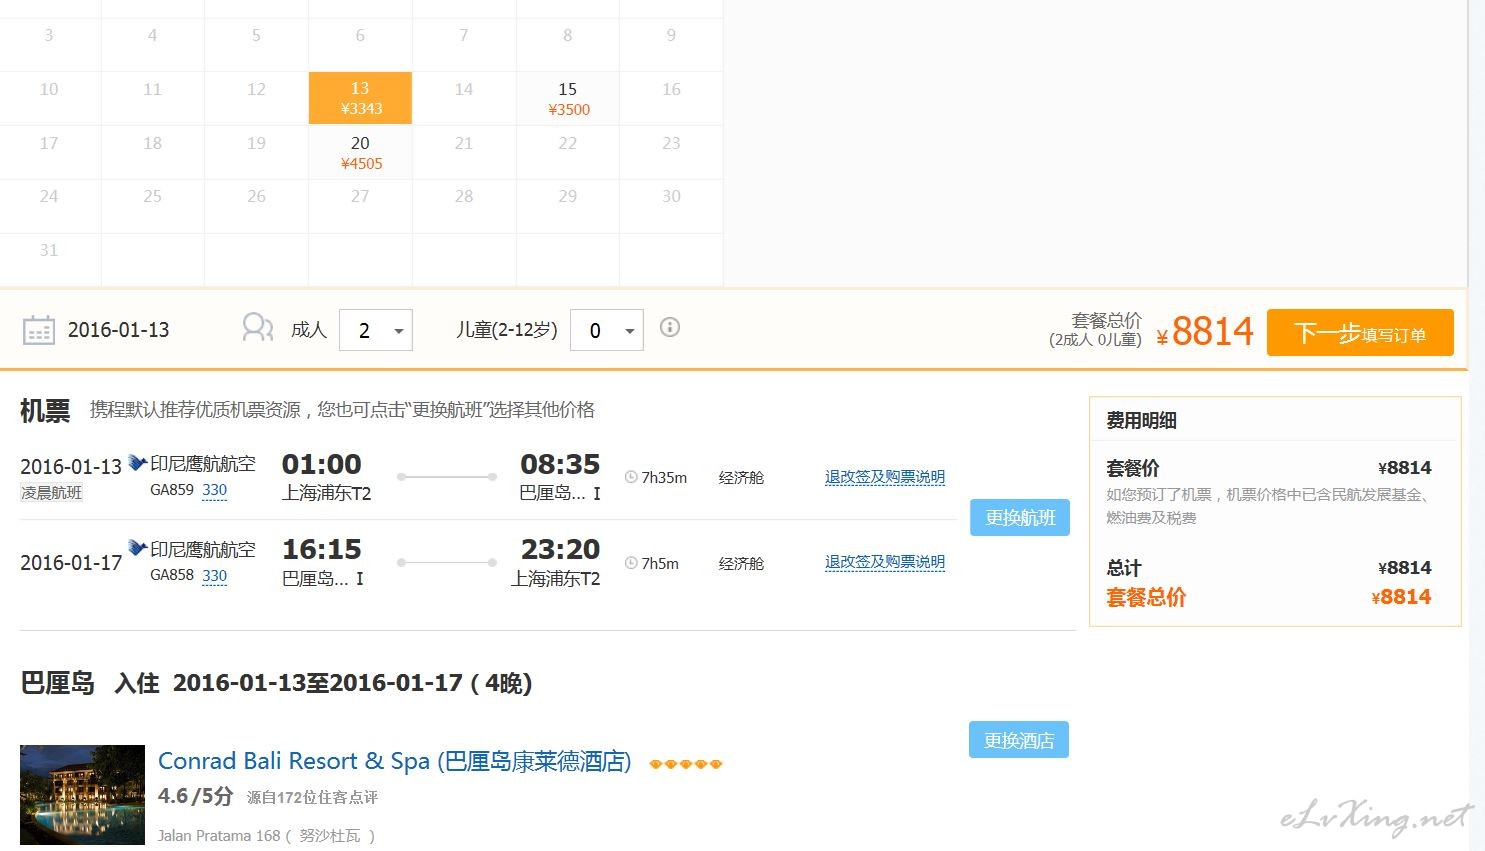Click the clock icon beside 7h5m
The width and height of the screenshot is (1485, 851).
[631, 563]
